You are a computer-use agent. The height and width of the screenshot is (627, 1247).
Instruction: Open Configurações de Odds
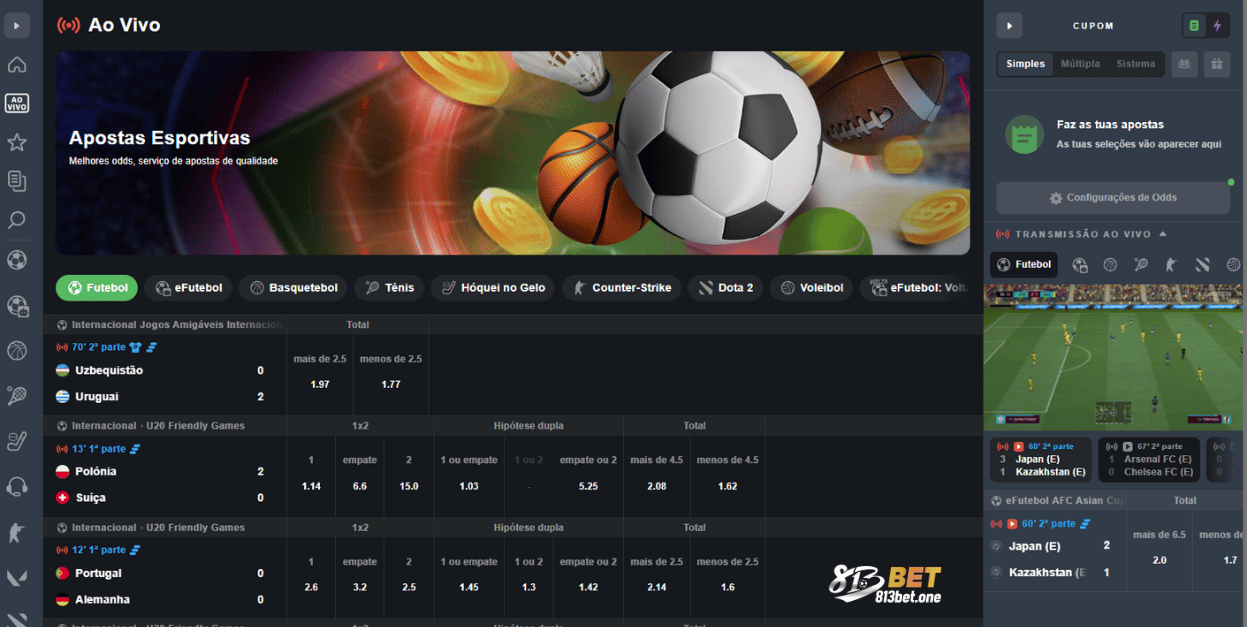click(1113, 198)
